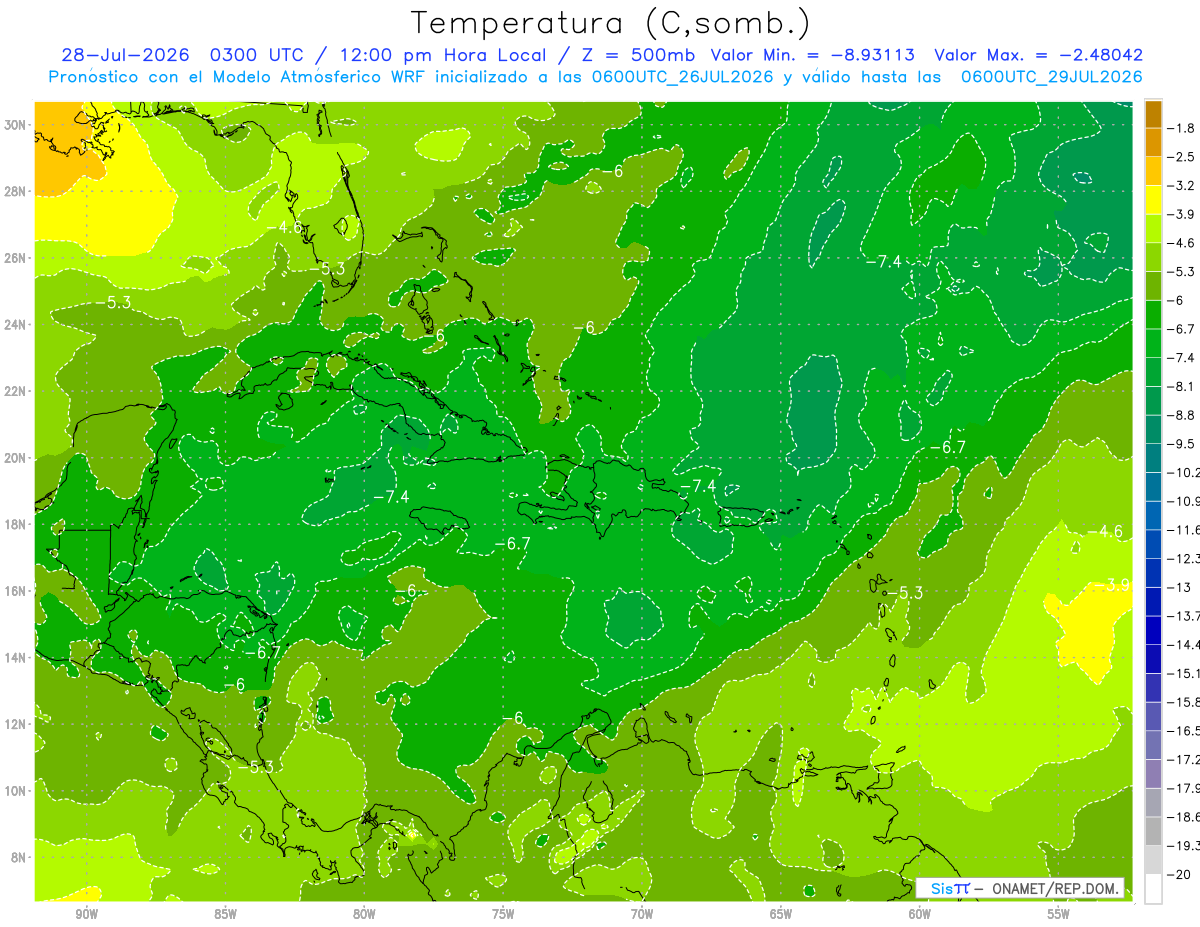Click the 12:00 pm Hora Local text
The width and height of the screenshot is (1200, 927).
[445, 55]
